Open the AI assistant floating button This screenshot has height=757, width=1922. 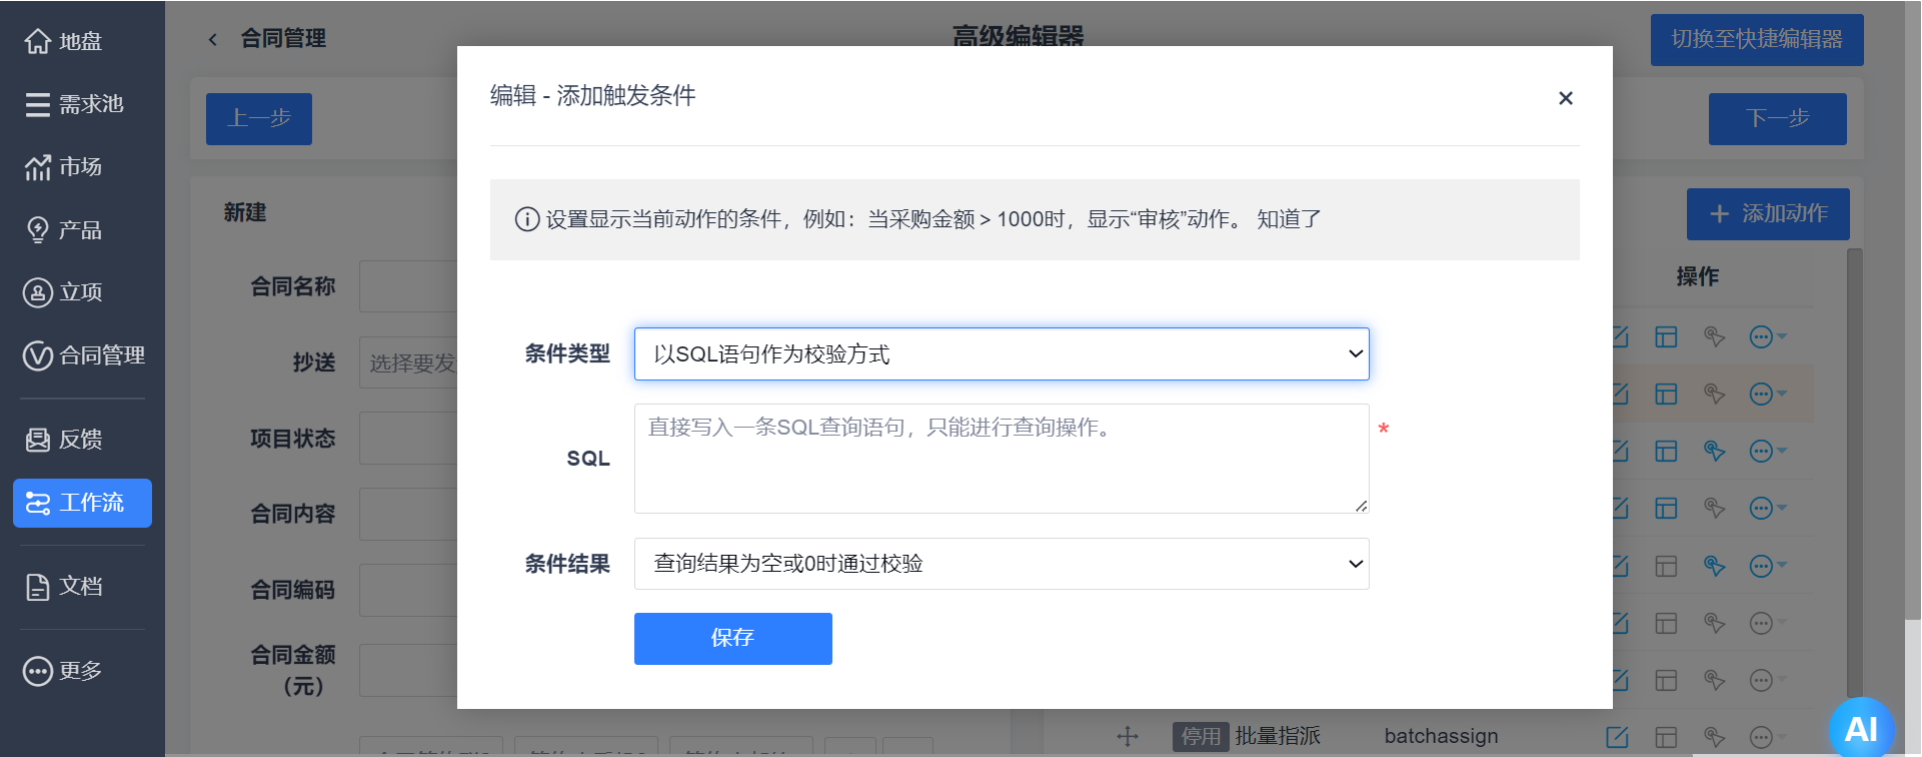(x=1861, y=727)
